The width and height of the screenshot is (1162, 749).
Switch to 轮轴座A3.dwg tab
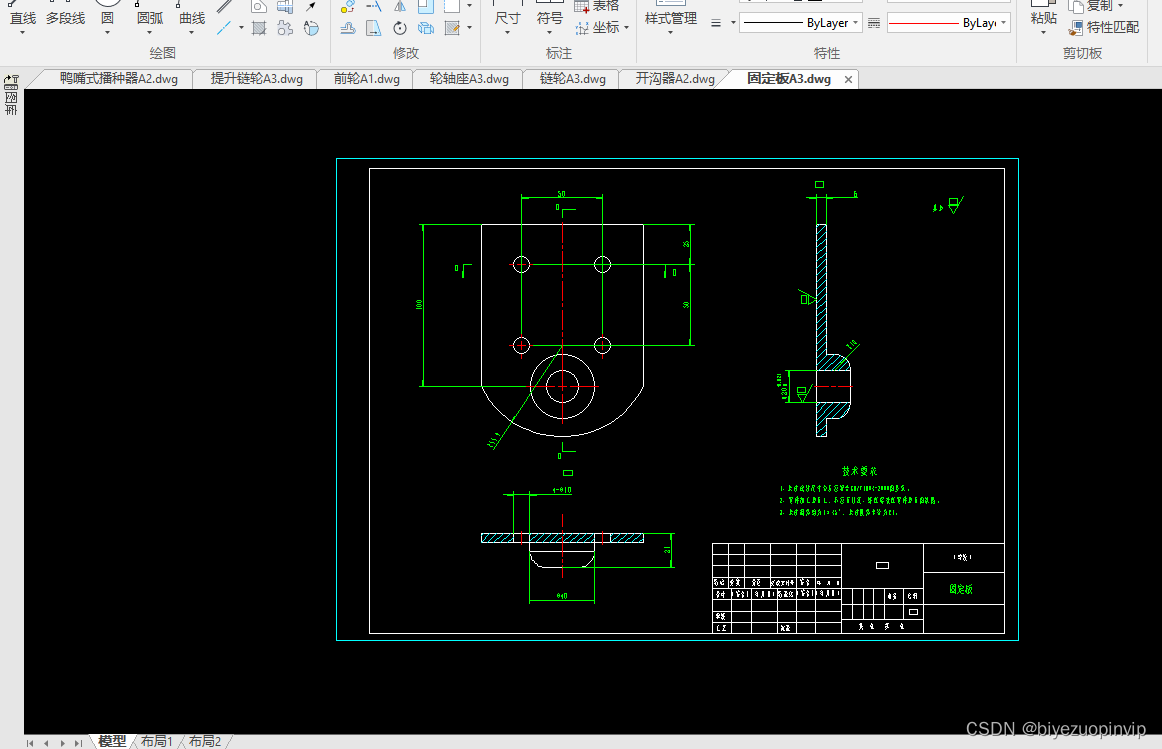tap(469, 79)
